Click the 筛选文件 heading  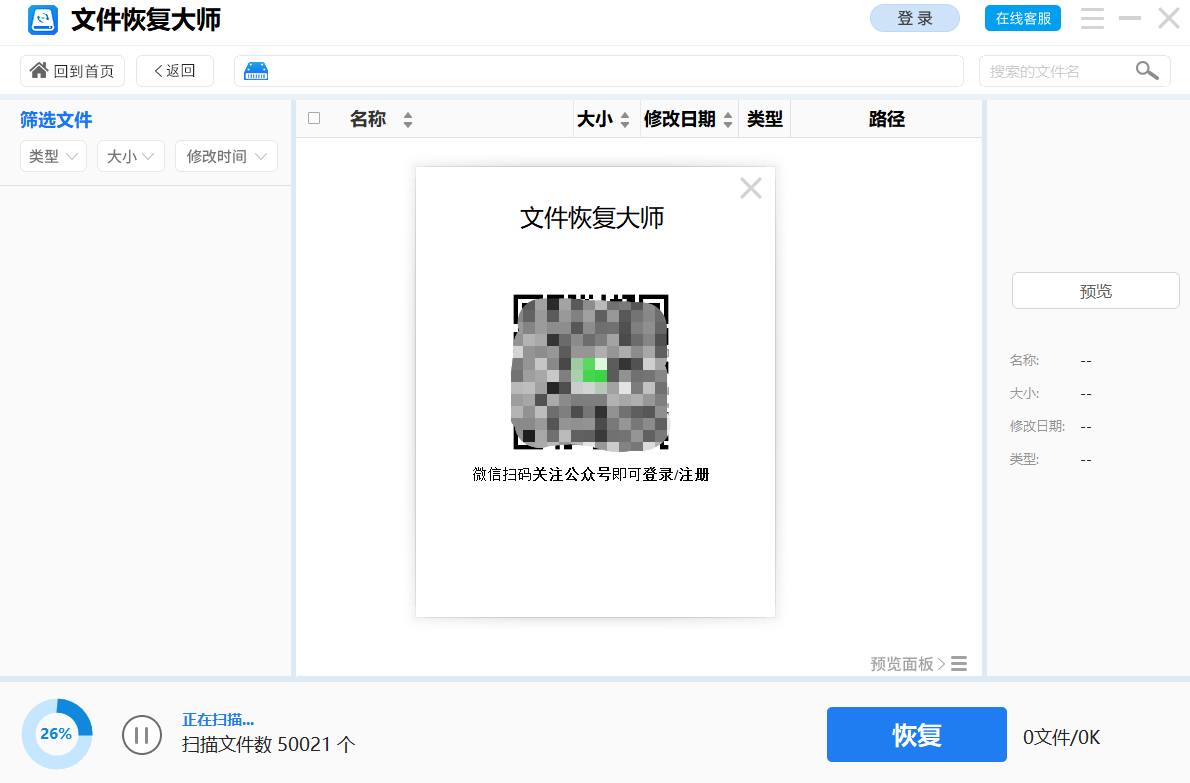click(x=56, y=120)
